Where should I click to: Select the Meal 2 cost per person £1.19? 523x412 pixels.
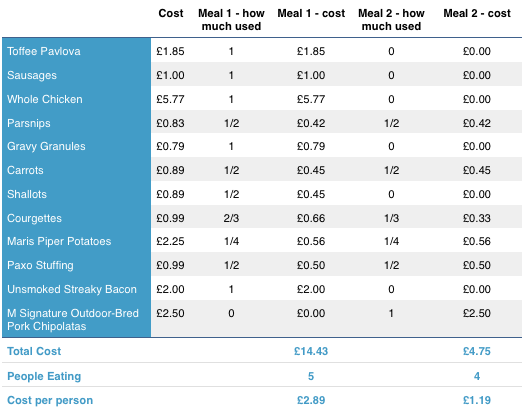(x=477, y=400)
